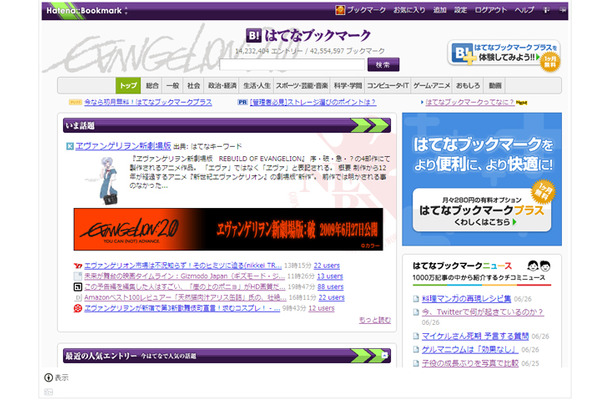Open the 子役の成長ぶりを写真で比較 news link

click(x=470, y=363)
